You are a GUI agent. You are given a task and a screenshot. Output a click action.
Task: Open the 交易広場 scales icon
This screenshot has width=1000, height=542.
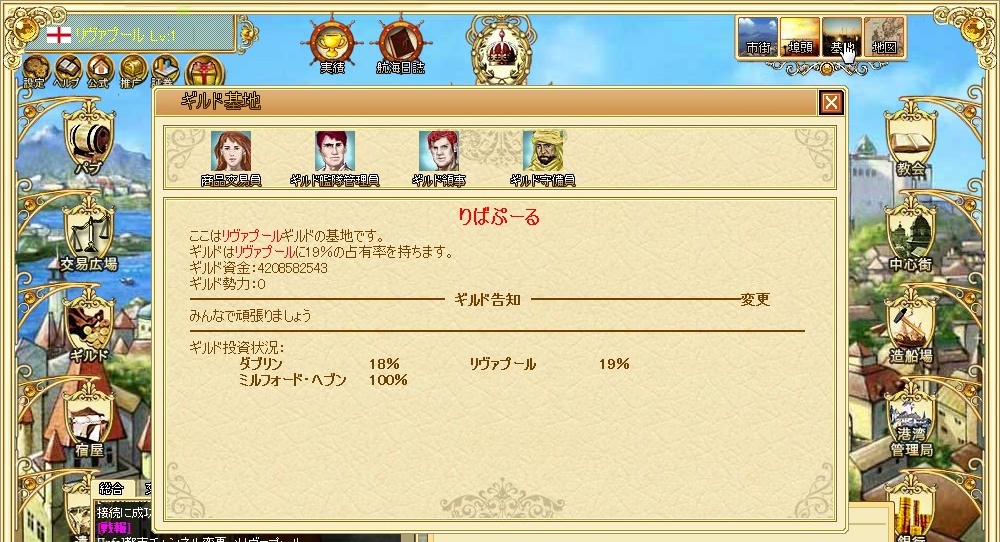(89, 237)
